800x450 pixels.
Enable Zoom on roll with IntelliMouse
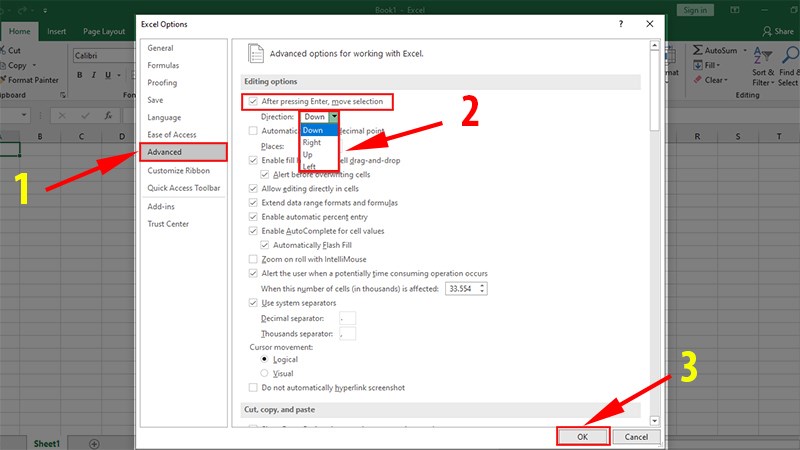[253, 259]
